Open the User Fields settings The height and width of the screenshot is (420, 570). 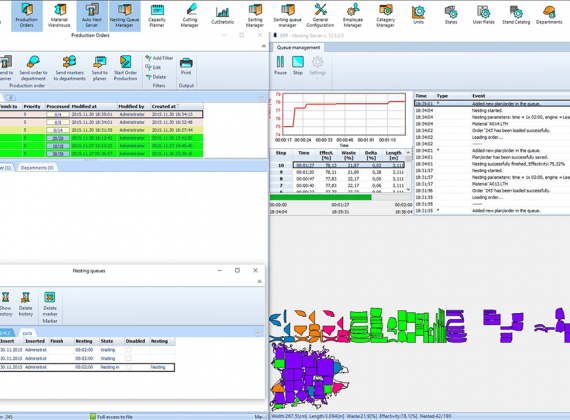483,15
